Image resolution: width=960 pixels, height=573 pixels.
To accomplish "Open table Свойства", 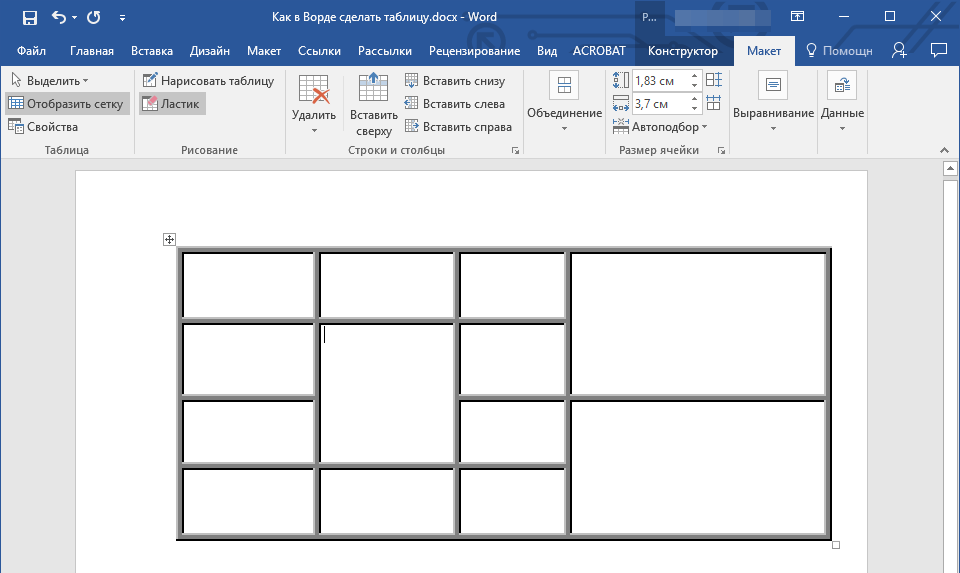I will coord(43,127).
